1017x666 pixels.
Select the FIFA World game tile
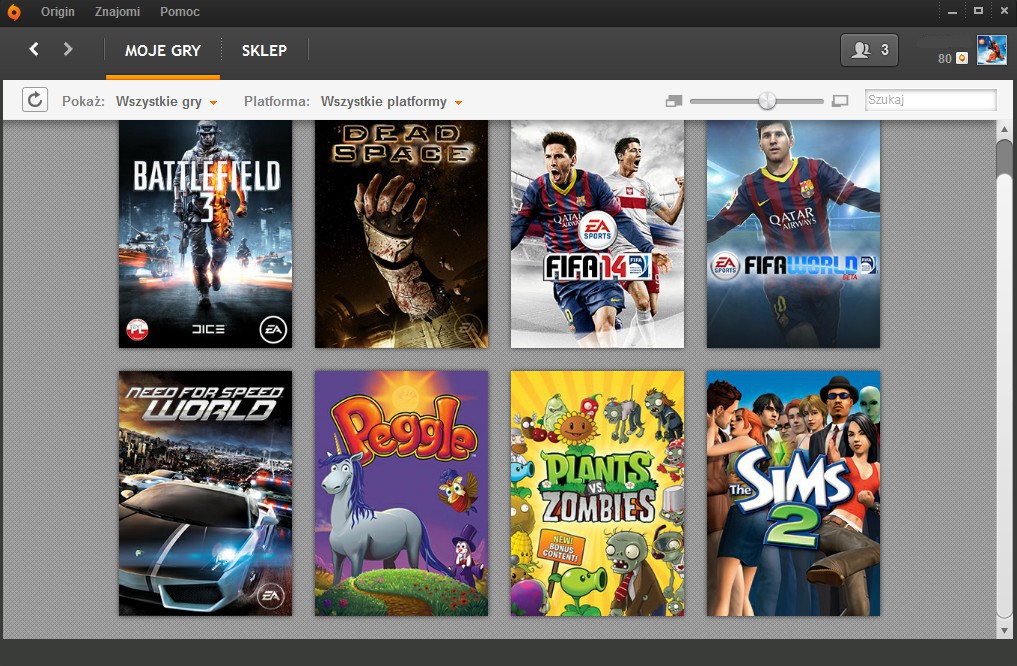pyautogui.click(x=793, y=234)
